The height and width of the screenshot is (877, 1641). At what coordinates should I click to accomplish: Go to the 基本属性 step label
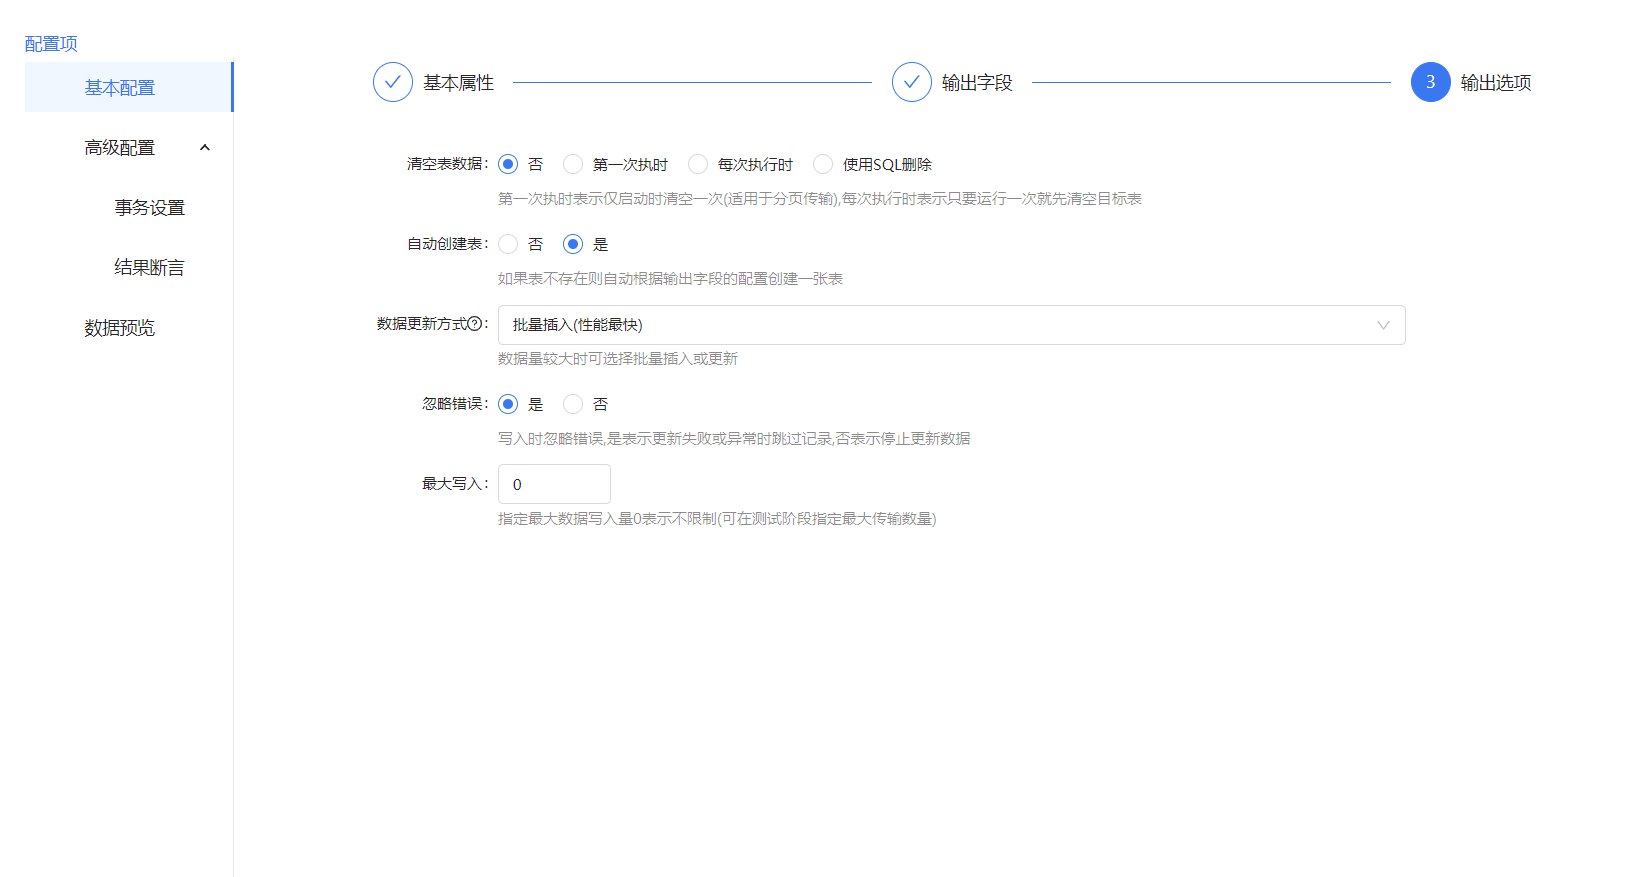point(459,83)
